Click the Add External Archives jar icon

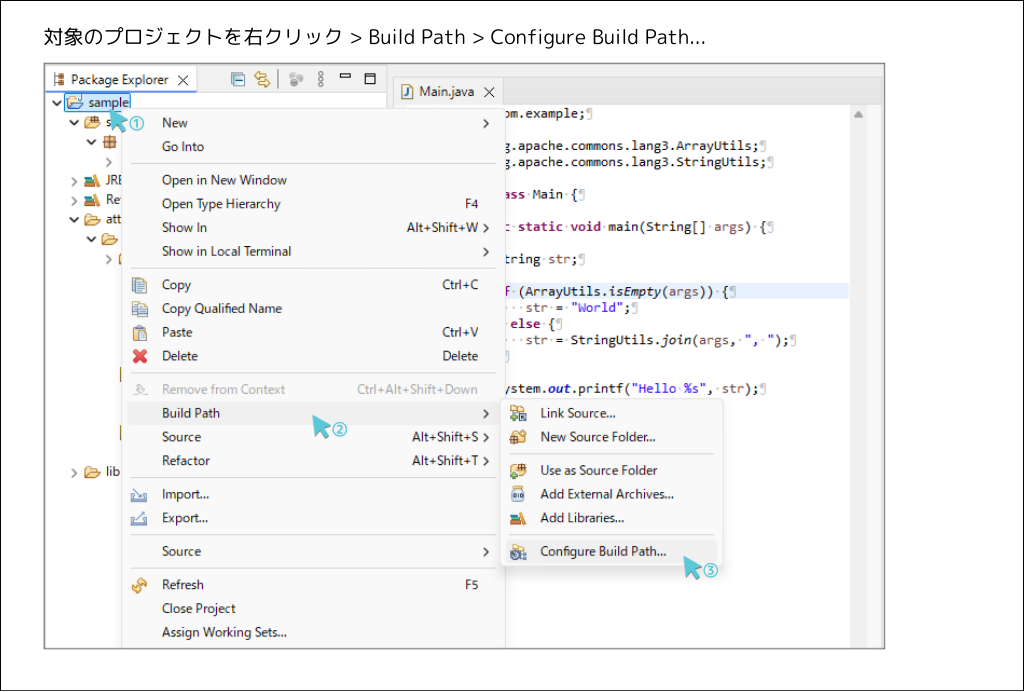click(x=519, y=494)
